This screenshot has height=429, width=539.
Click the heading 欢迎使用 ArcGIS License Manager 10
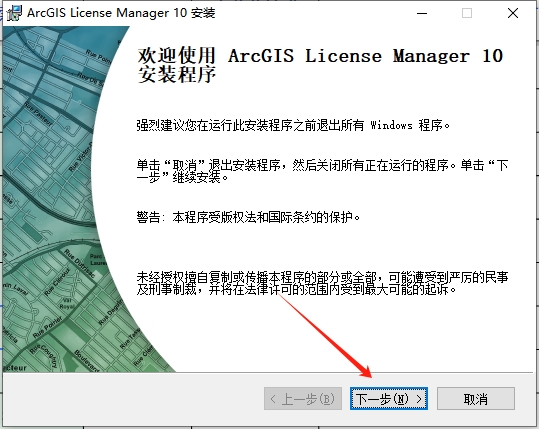coord(320,65)
